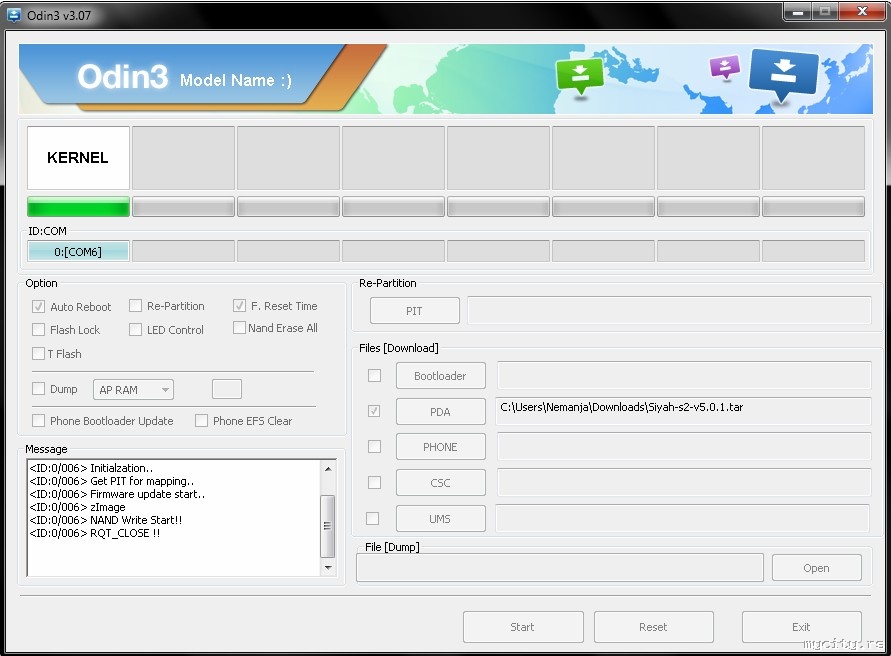Click the message log scrollbar thumb
891x656 pixels.
(327, 526)
